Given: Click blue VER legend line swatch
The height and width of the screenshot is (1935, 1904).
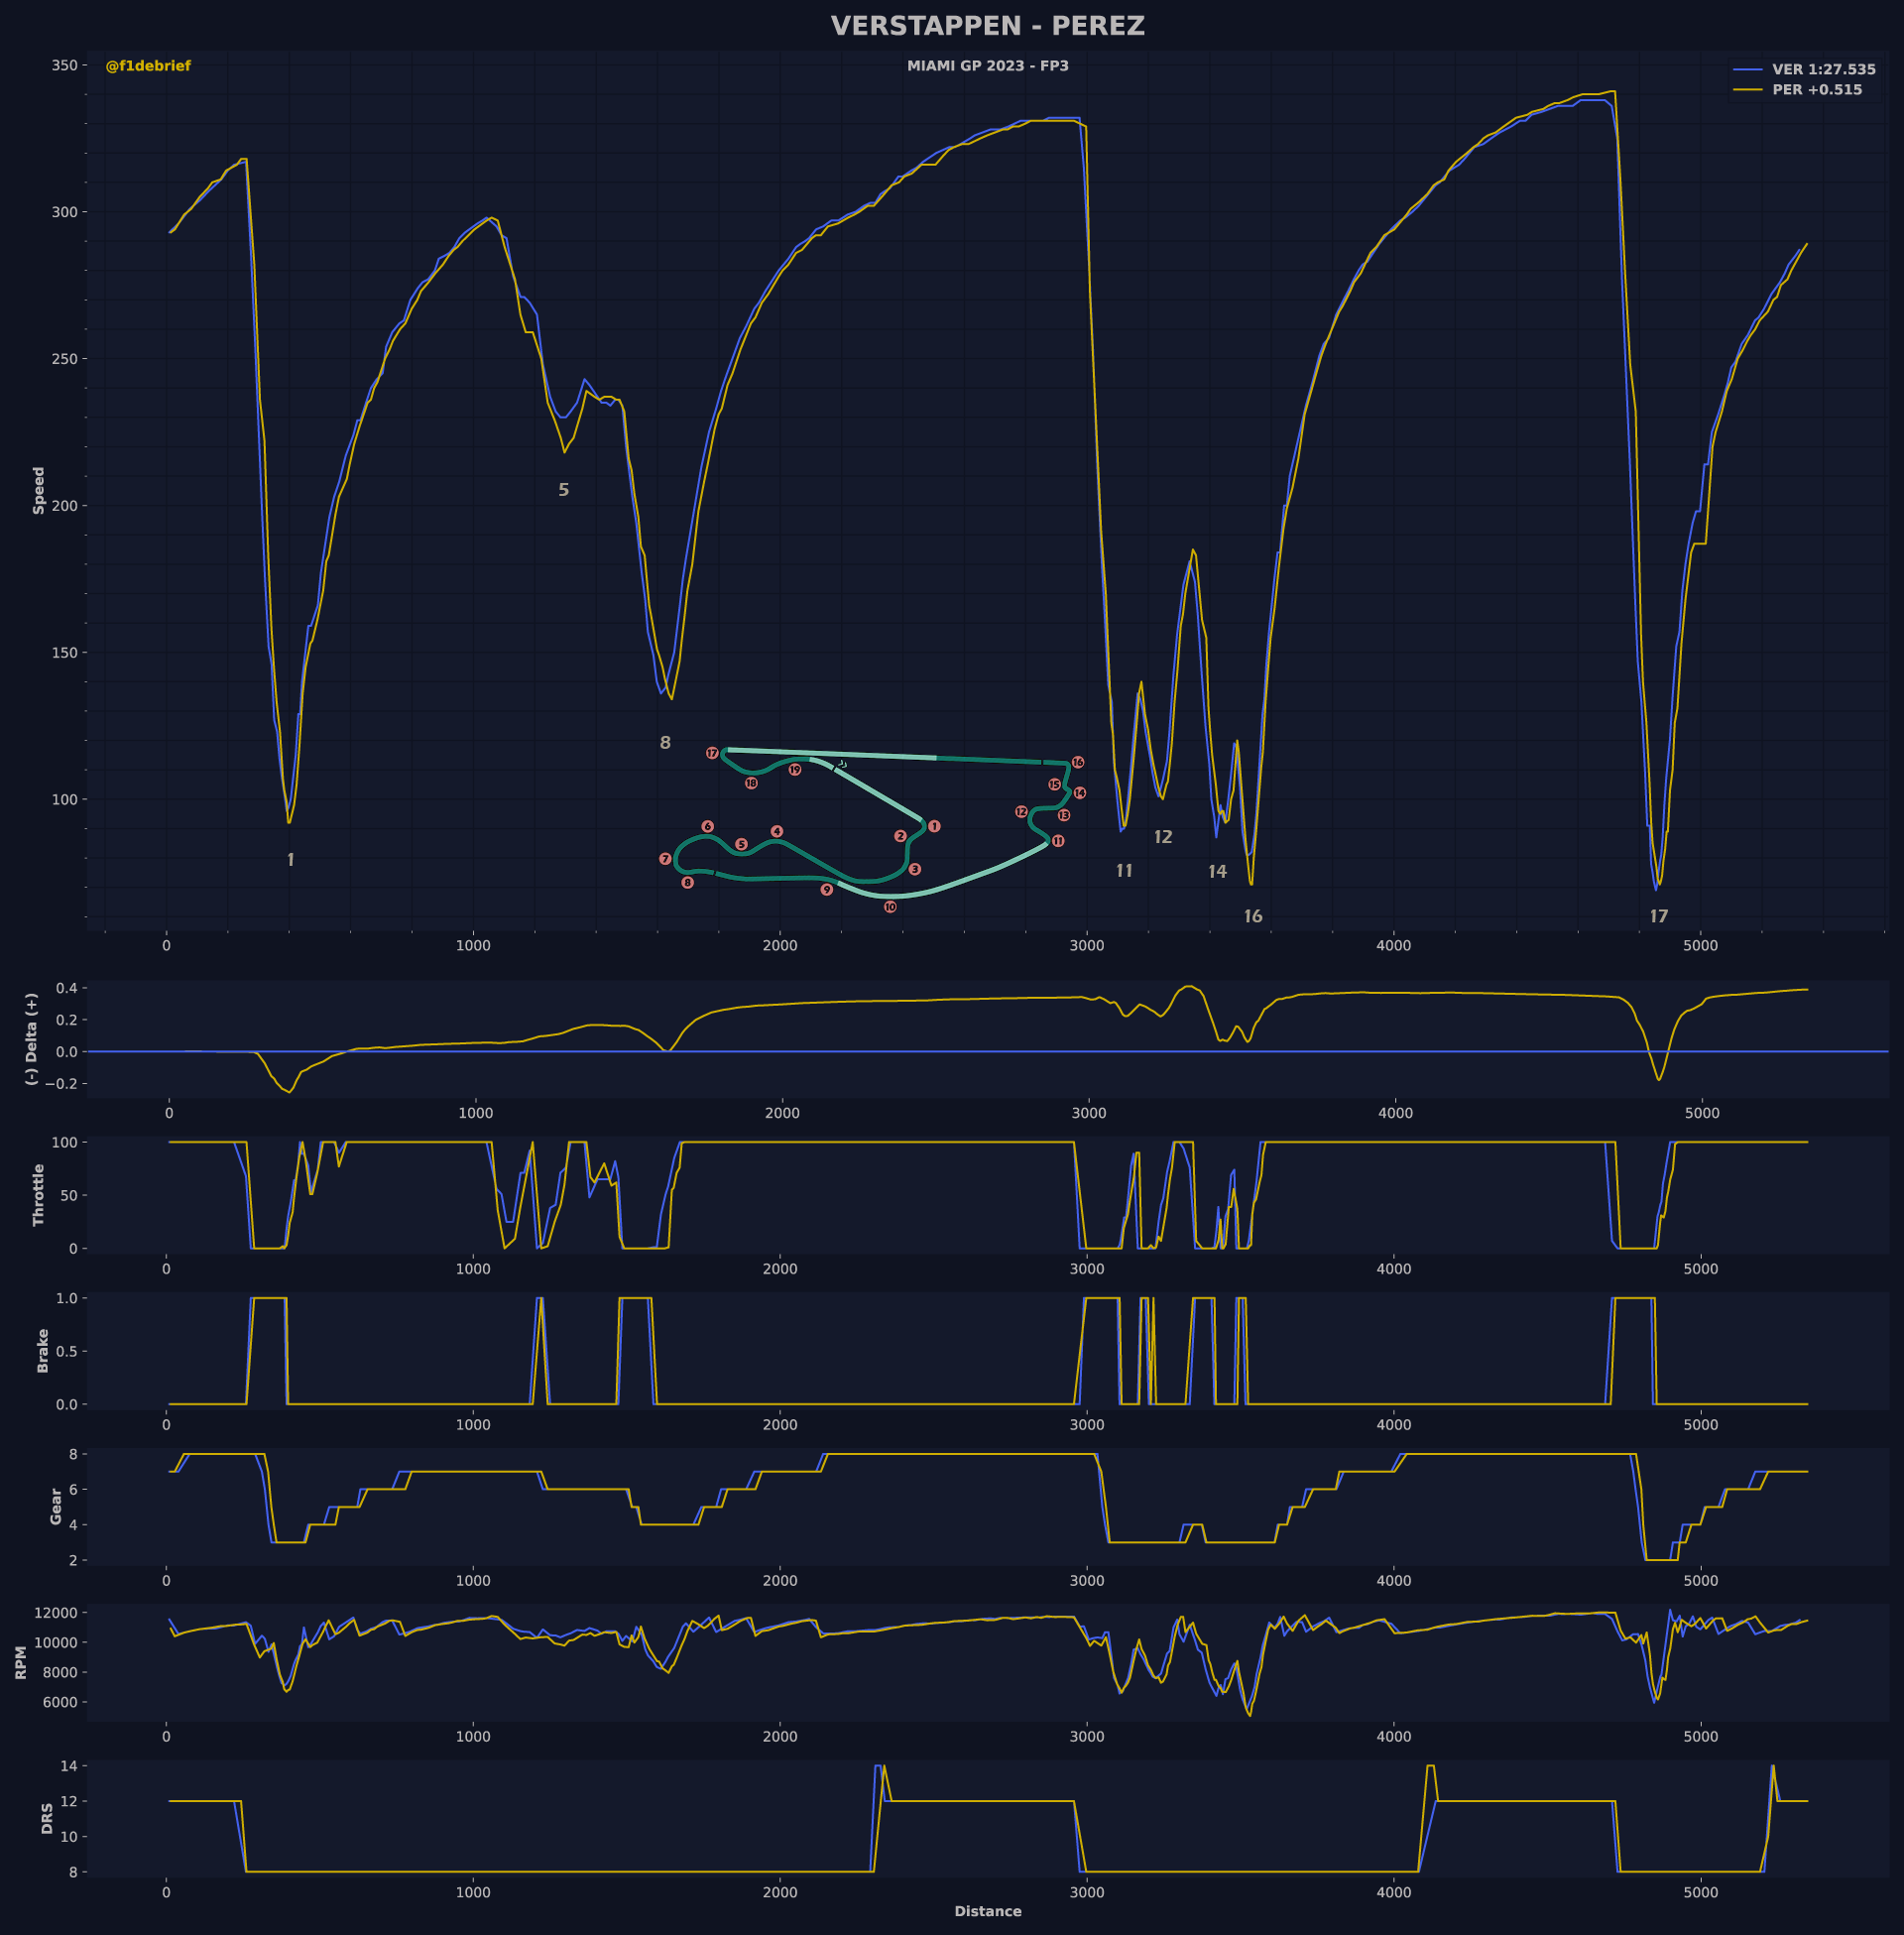Looking at the screenshot, I should coord(1747,70).
